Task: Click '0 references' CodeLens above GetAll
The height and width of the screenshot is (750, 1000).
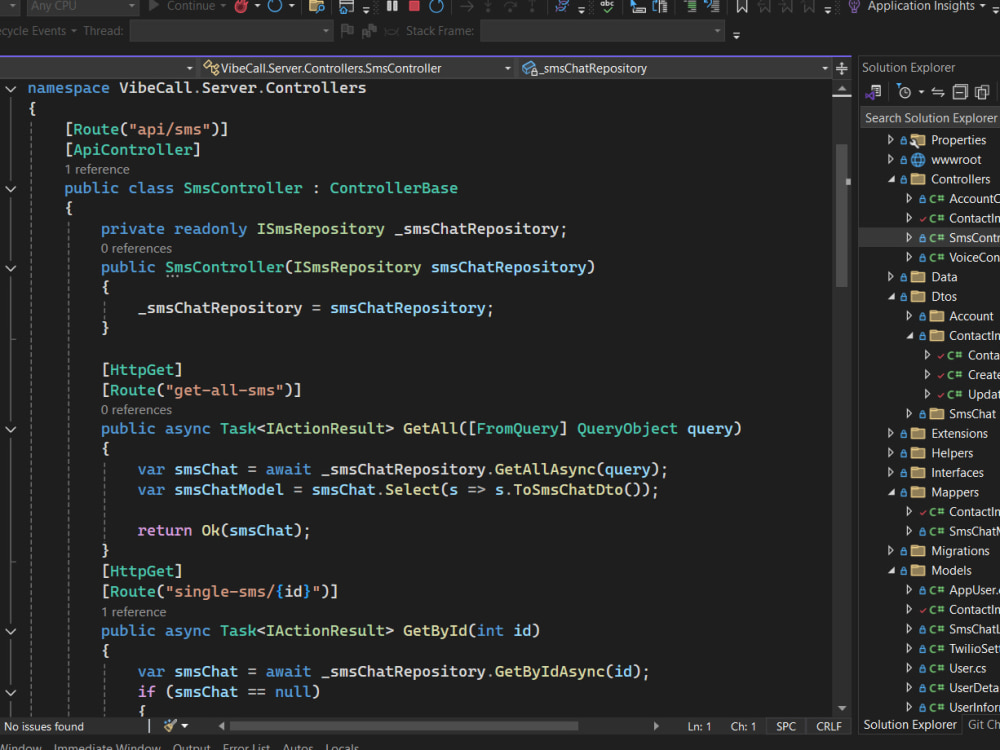Action: tap(136, 410)
